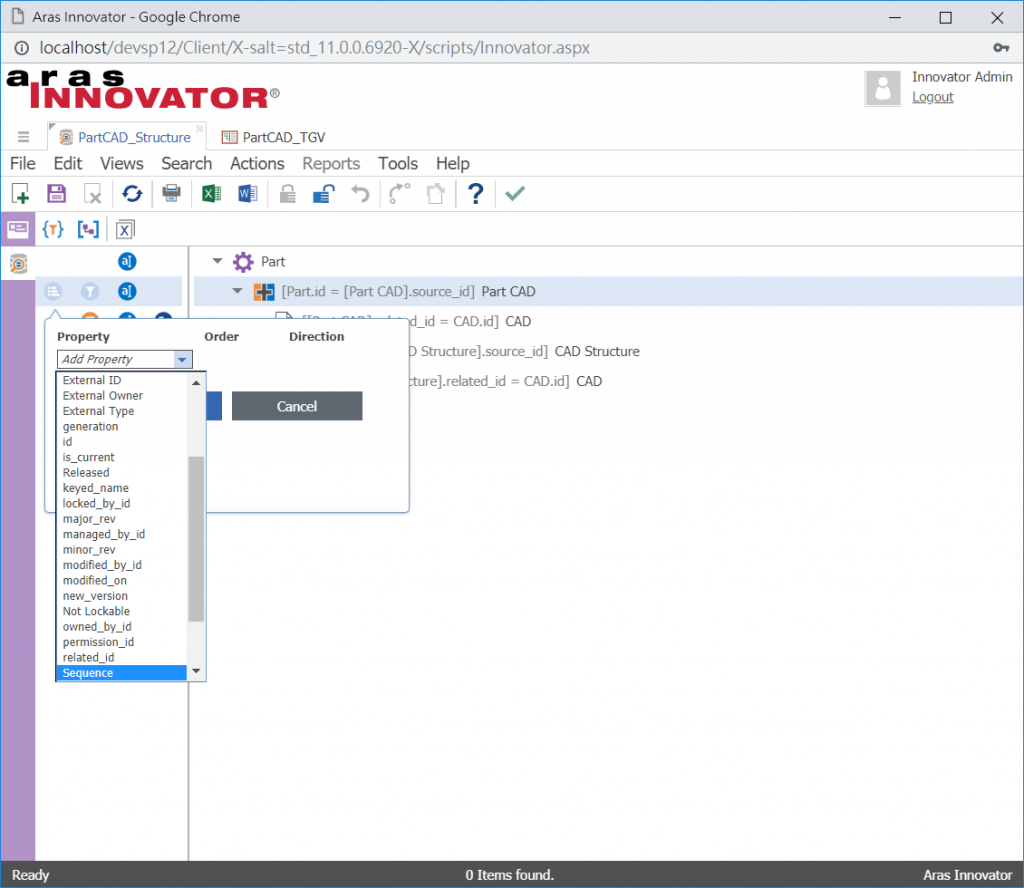This screenshot has height=888, width=1024.
Task: Collapse the Part tree node
Action: pos(217,261)
